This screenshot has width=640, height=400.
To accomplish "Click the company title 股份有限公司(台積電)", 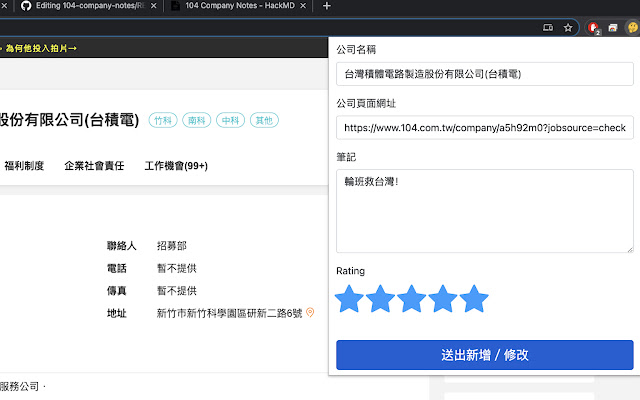I will (69, 120).
